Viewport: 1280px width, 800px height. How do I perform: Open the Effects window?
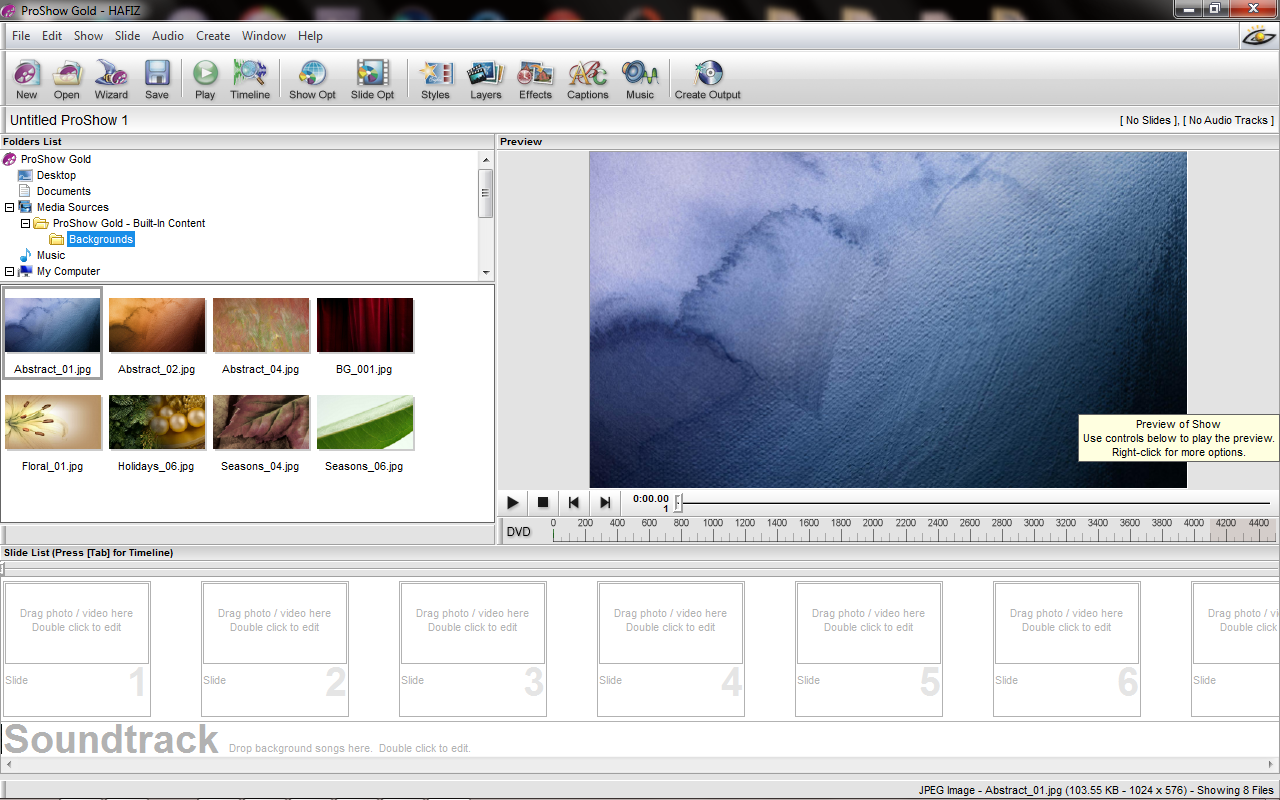tap(535, 79)
